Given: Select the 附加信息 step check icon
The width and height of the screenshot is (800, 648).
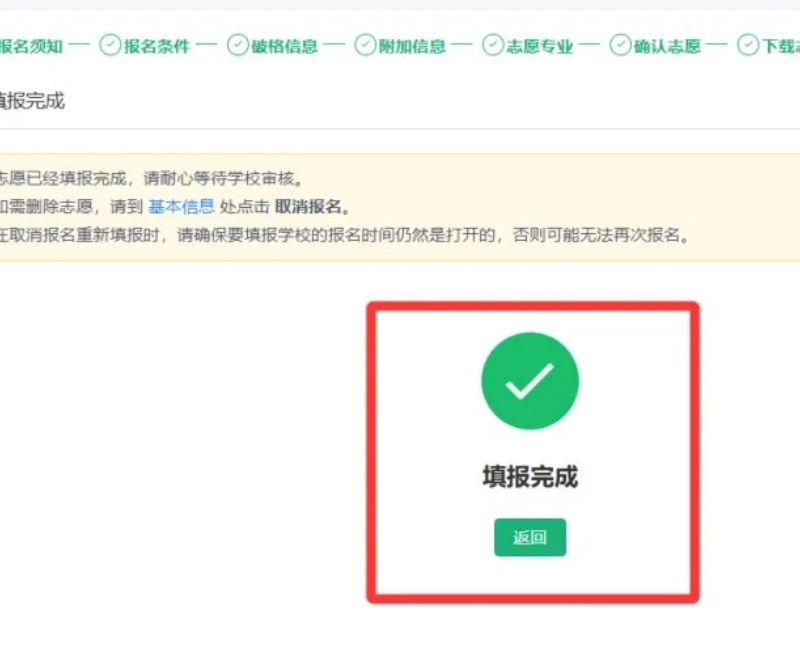Looking at the screenshot, I should 365,45.
